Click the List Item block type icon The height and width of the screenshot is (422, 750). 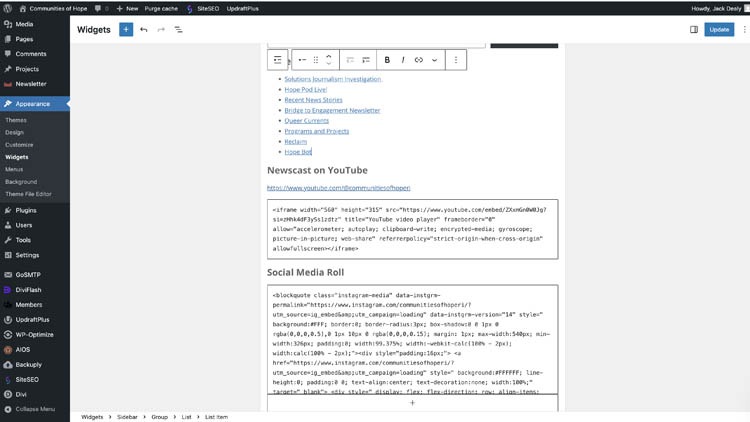pos(302,60)
